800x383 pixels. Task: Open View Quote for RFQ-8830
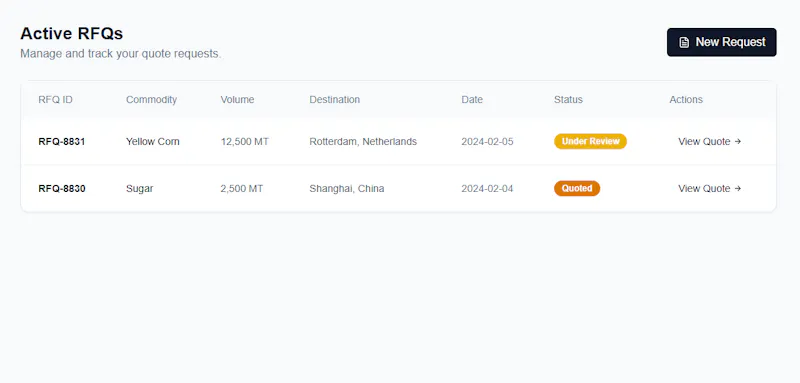[709, 189]
